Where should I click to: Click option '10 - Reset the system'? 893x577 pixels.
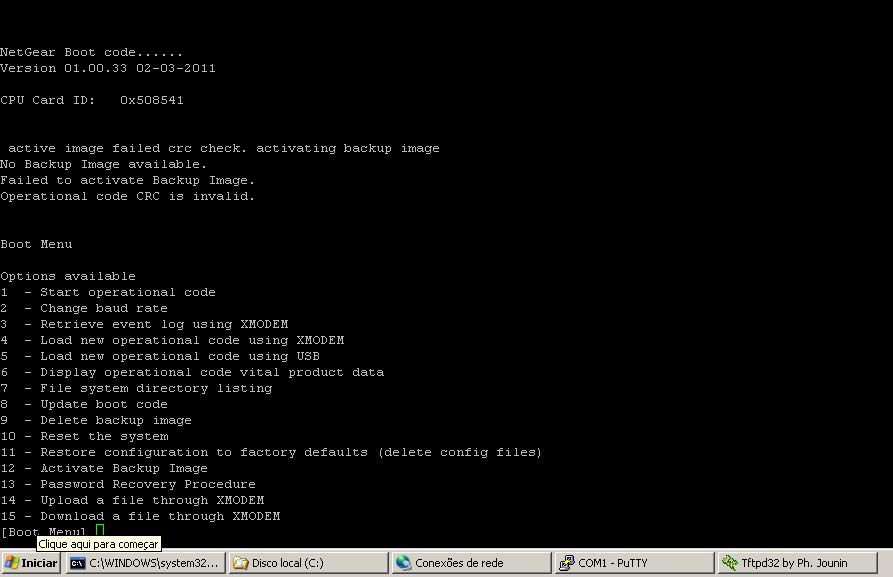coord(84,436)
